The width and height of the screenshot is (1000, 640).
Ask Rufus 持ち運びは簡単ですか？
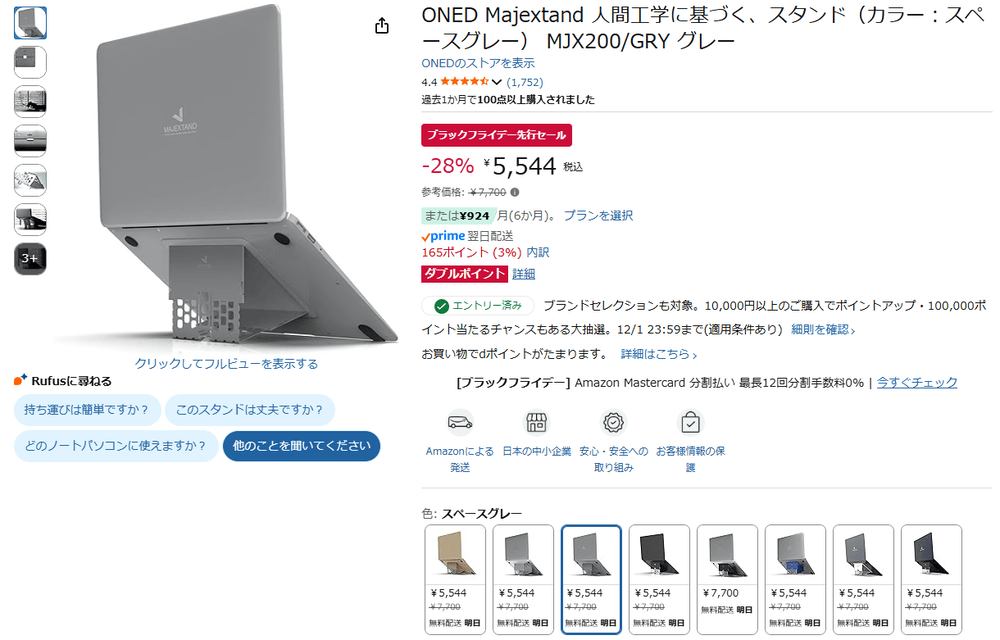click(x=87, y=410)
